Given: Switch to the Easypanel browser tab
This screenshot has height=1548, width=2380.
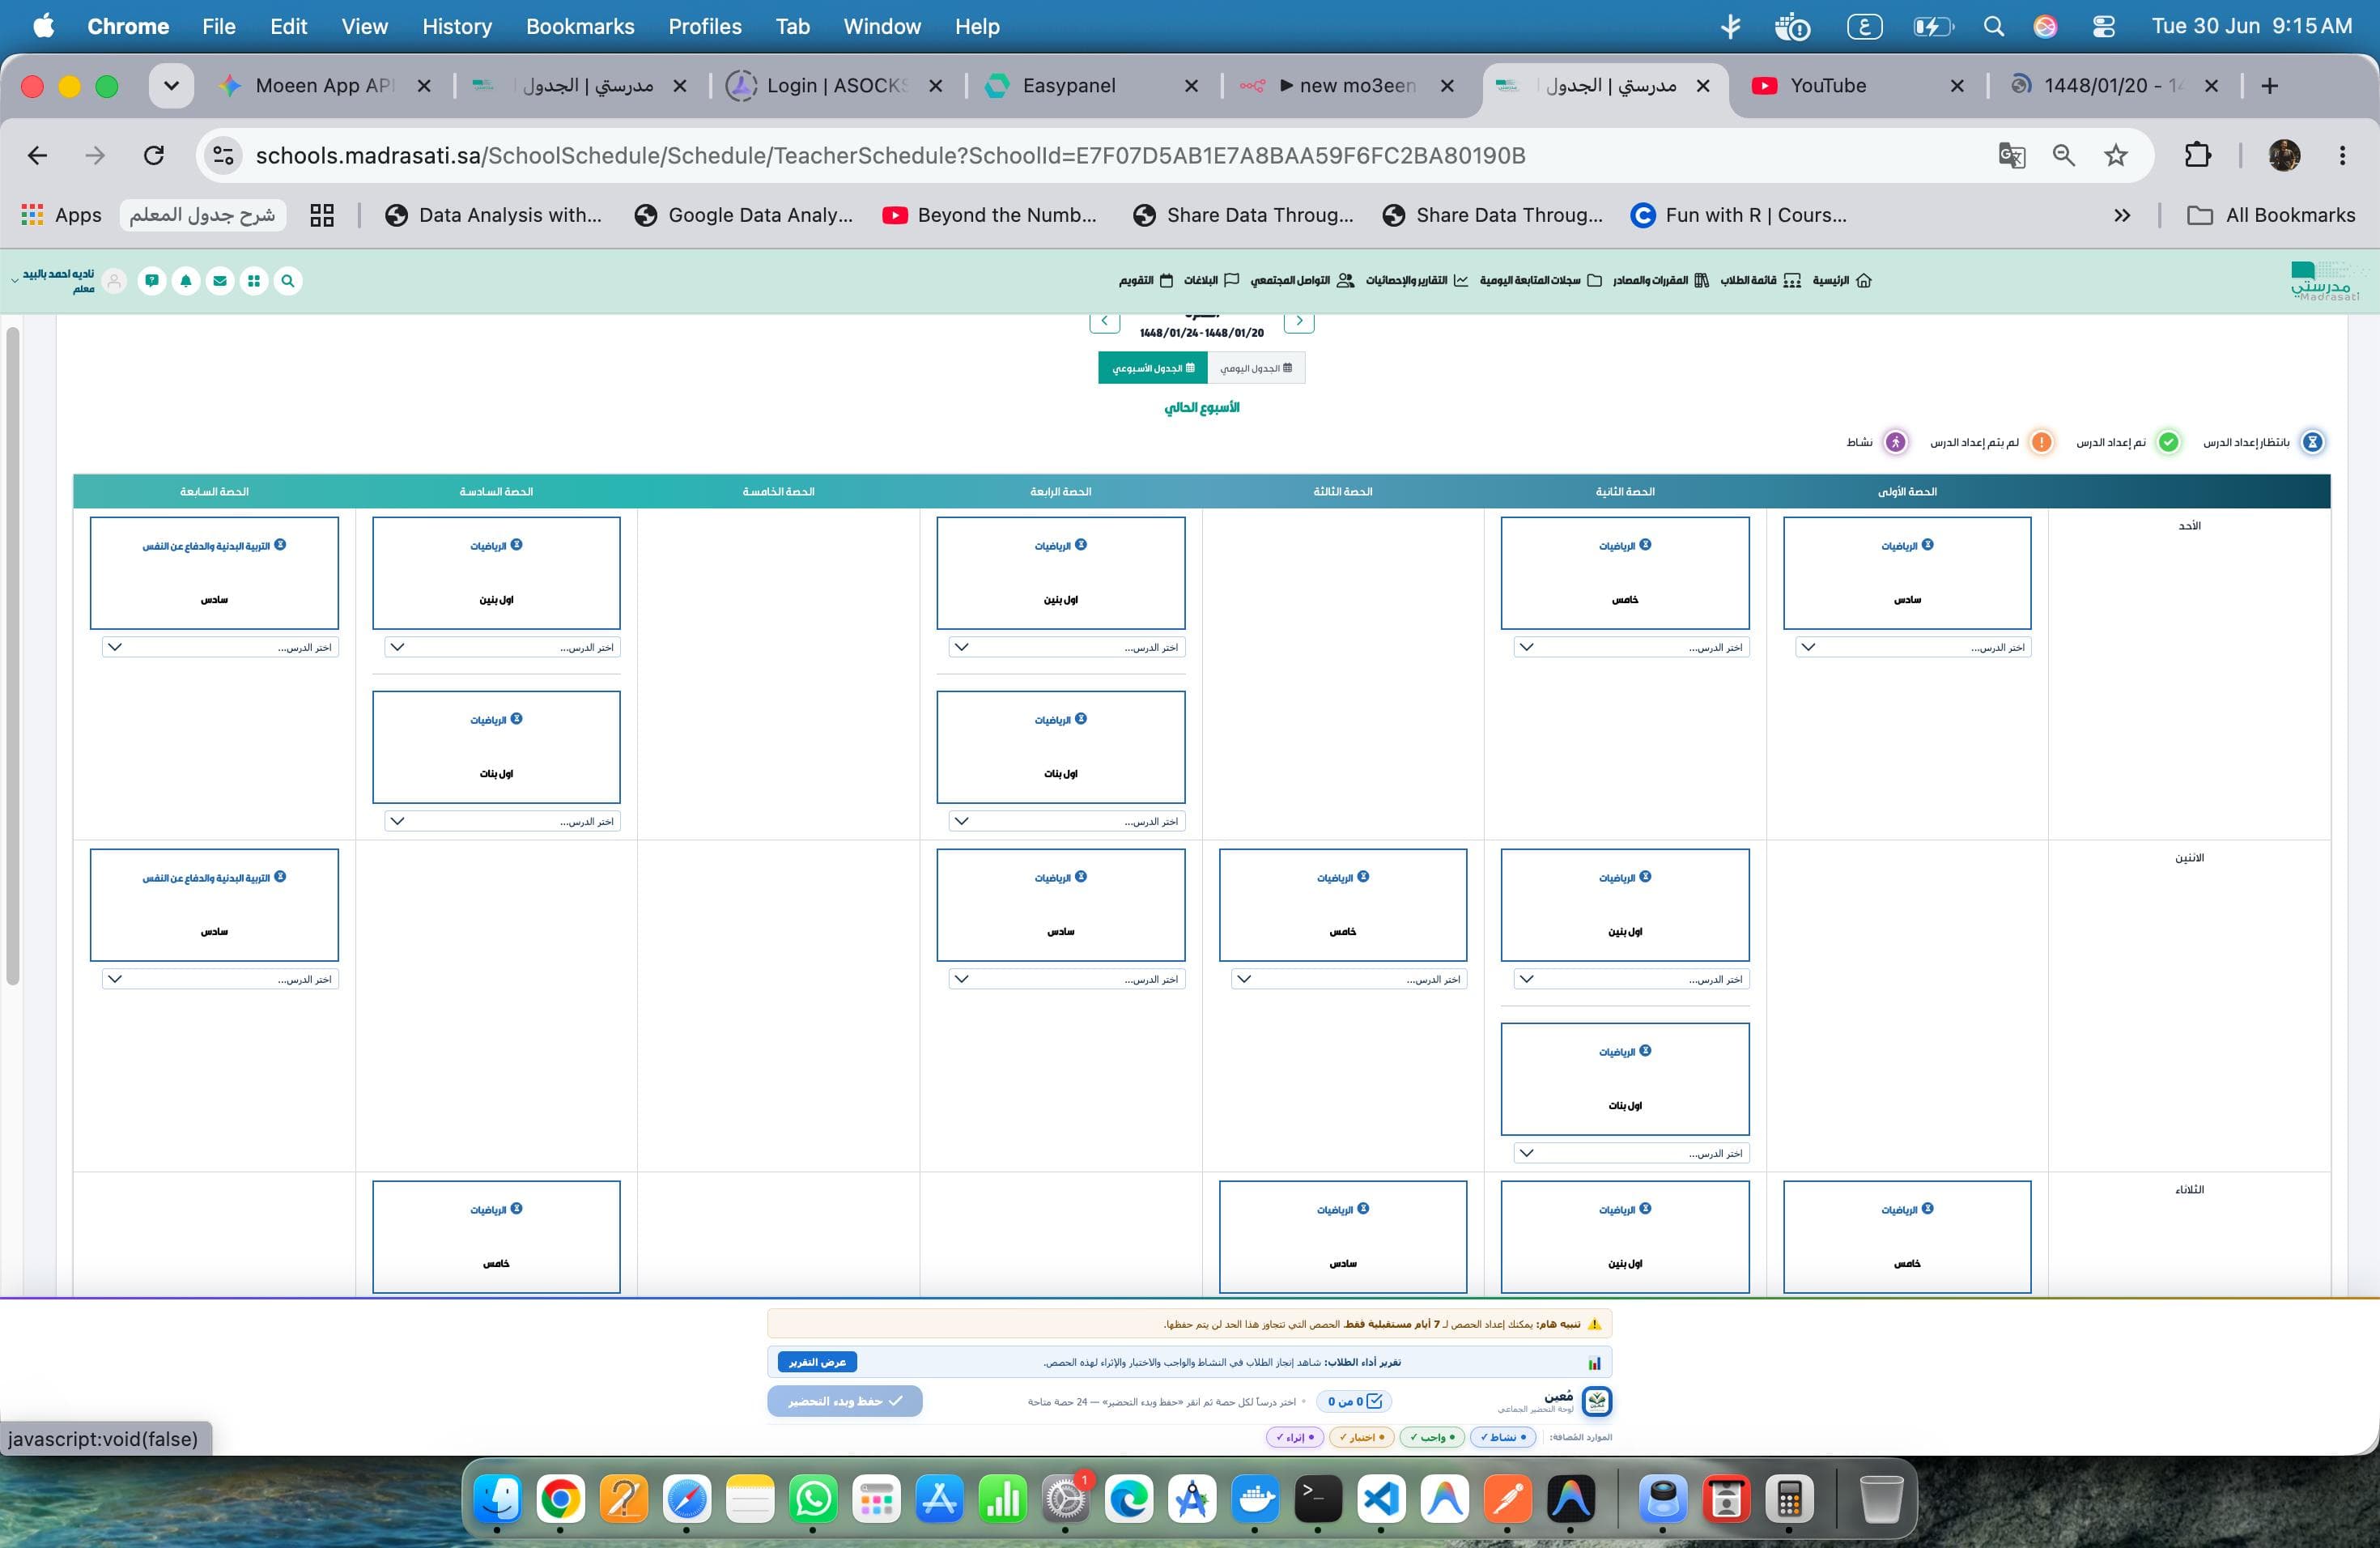Looking at the screenshot, I should 1093,86.
